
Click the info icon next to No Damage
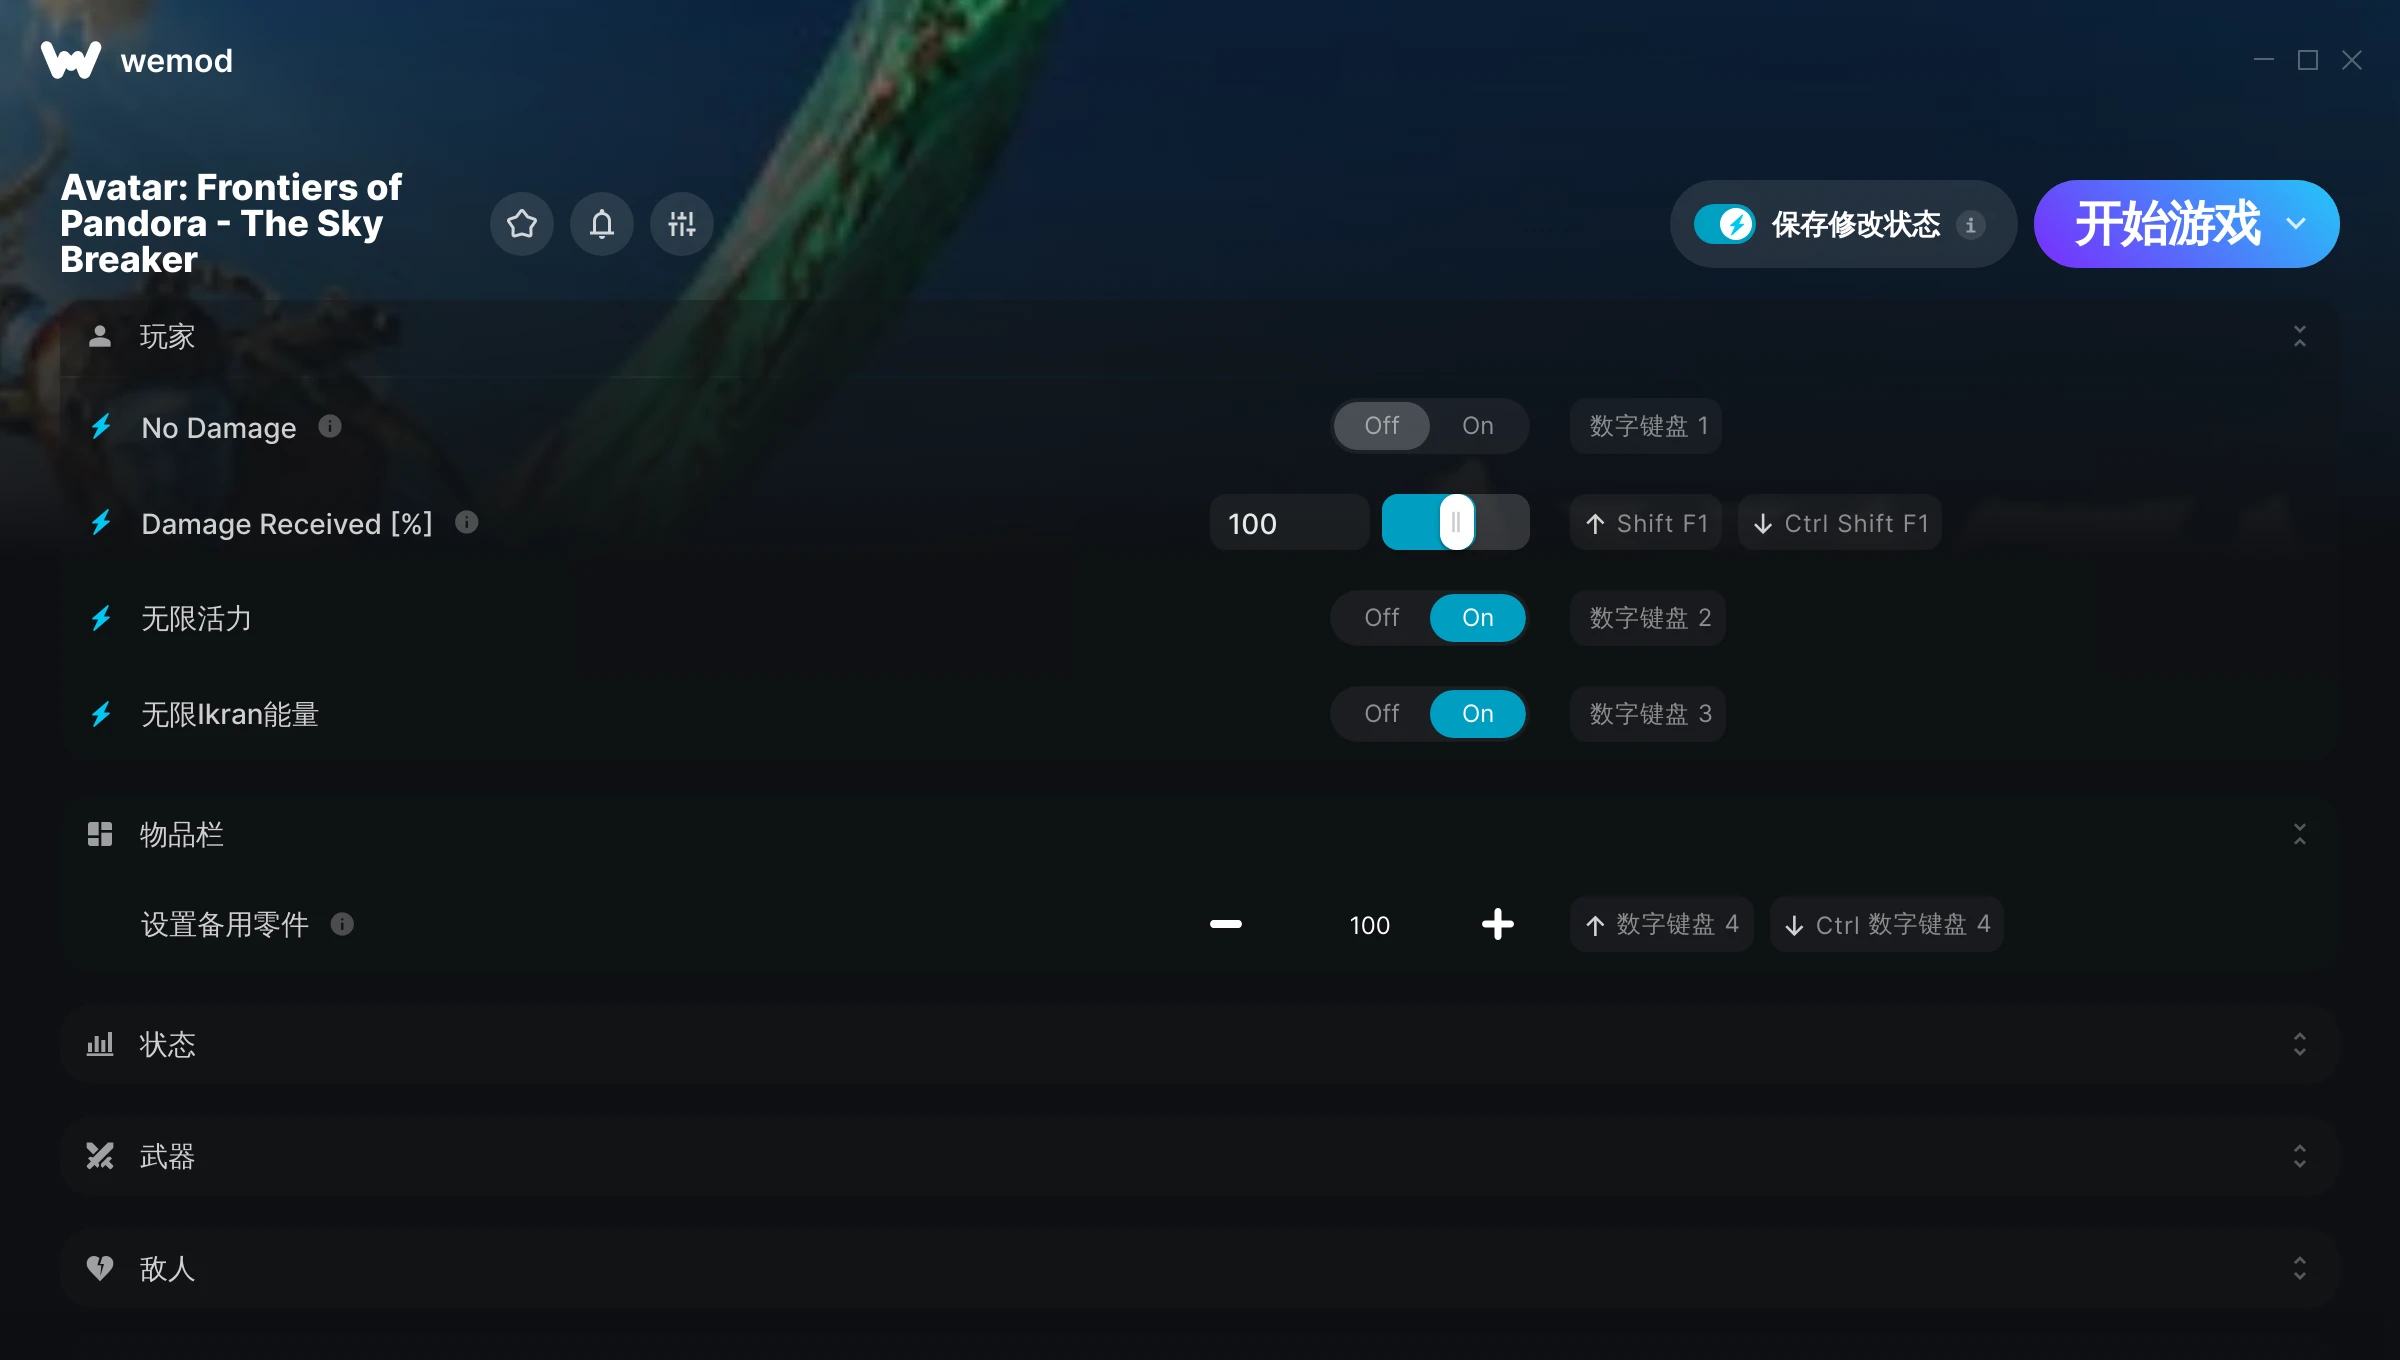coord(330,427)
